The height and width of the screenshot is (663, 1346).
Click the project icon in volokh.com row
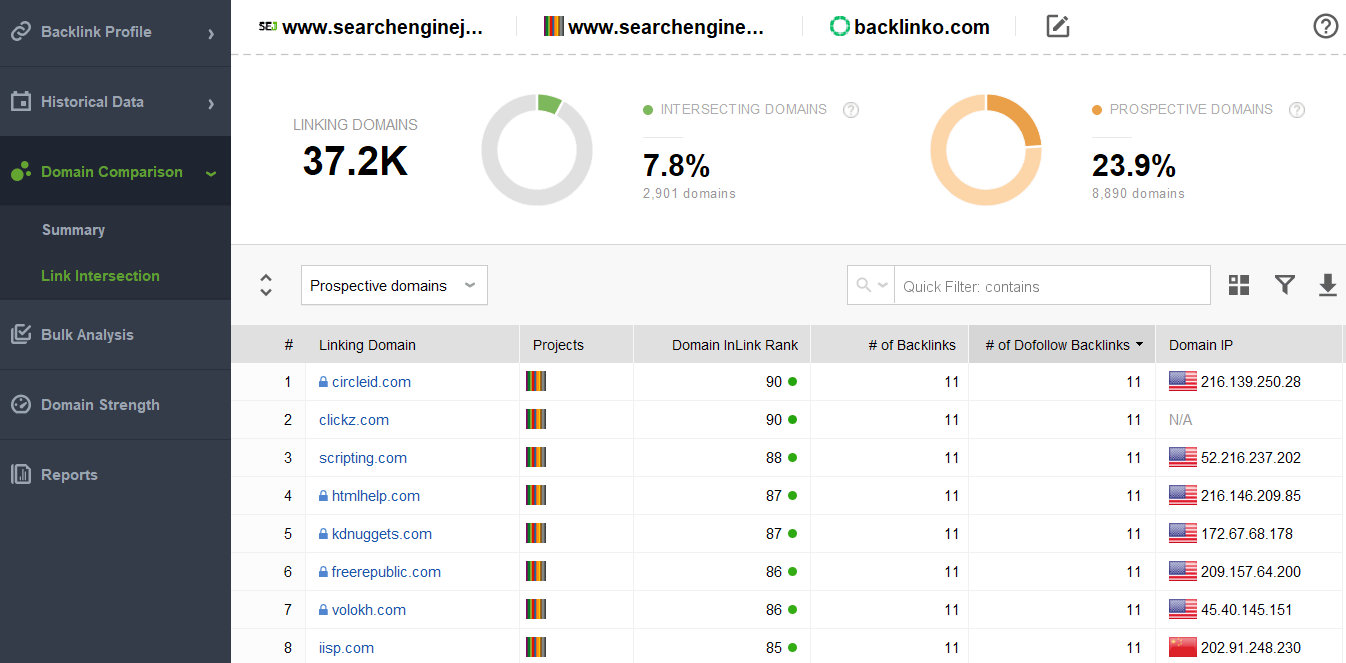(536, 610)
